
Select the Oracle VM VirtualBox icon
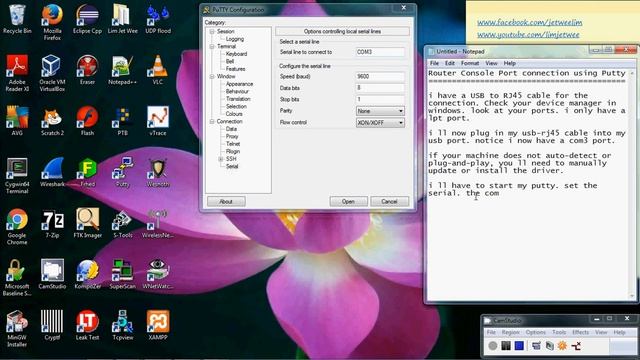(52, 73)
